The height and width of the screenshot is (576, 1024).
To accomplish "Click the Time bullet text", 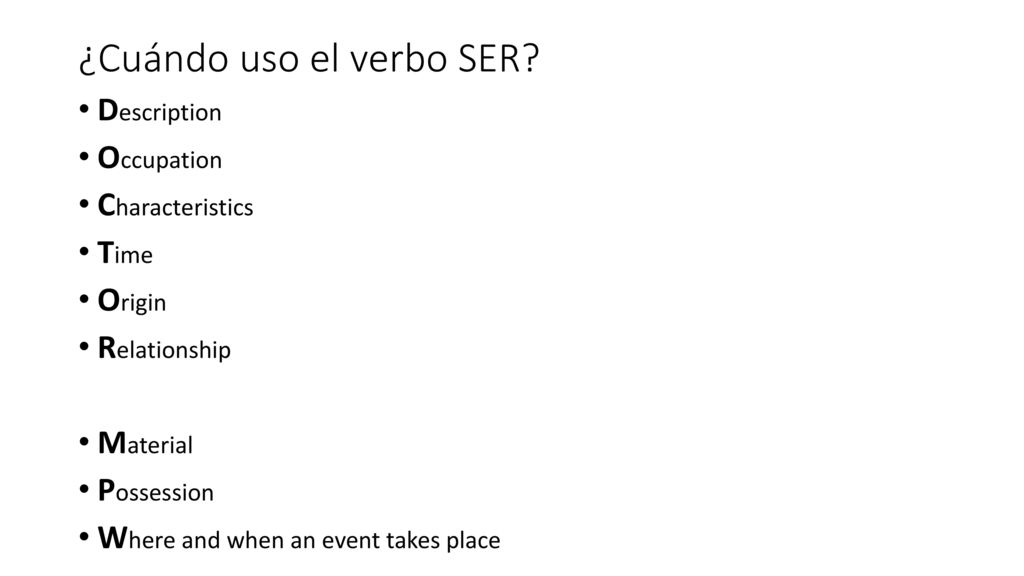I will [x=125, y=253].
